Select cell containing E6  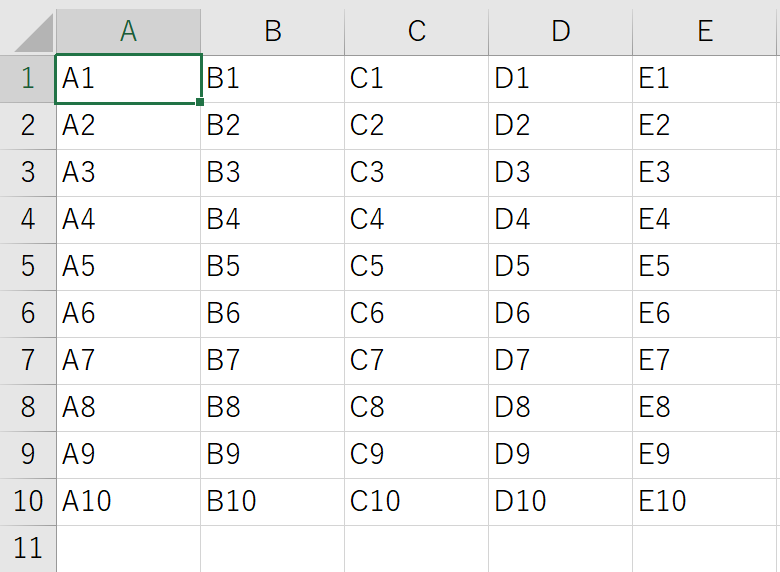(x=704, y=313)
